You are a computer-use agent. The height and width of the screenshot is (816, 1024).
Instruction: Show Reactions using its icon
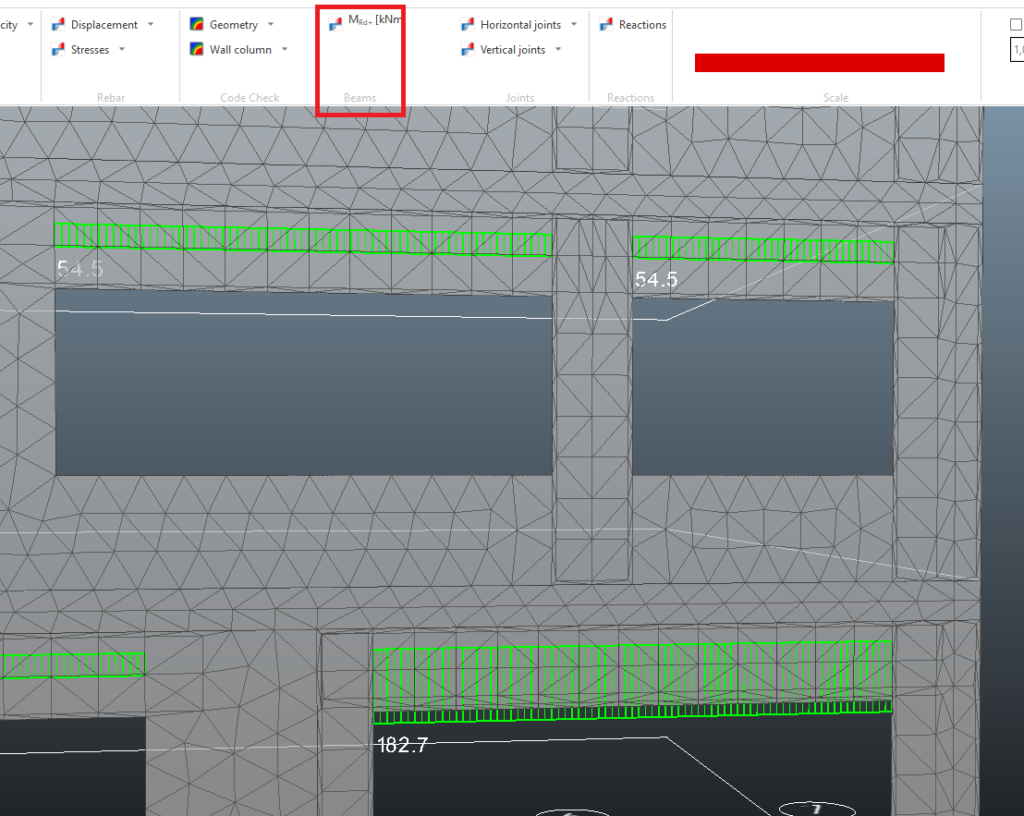tap(606, 25)
